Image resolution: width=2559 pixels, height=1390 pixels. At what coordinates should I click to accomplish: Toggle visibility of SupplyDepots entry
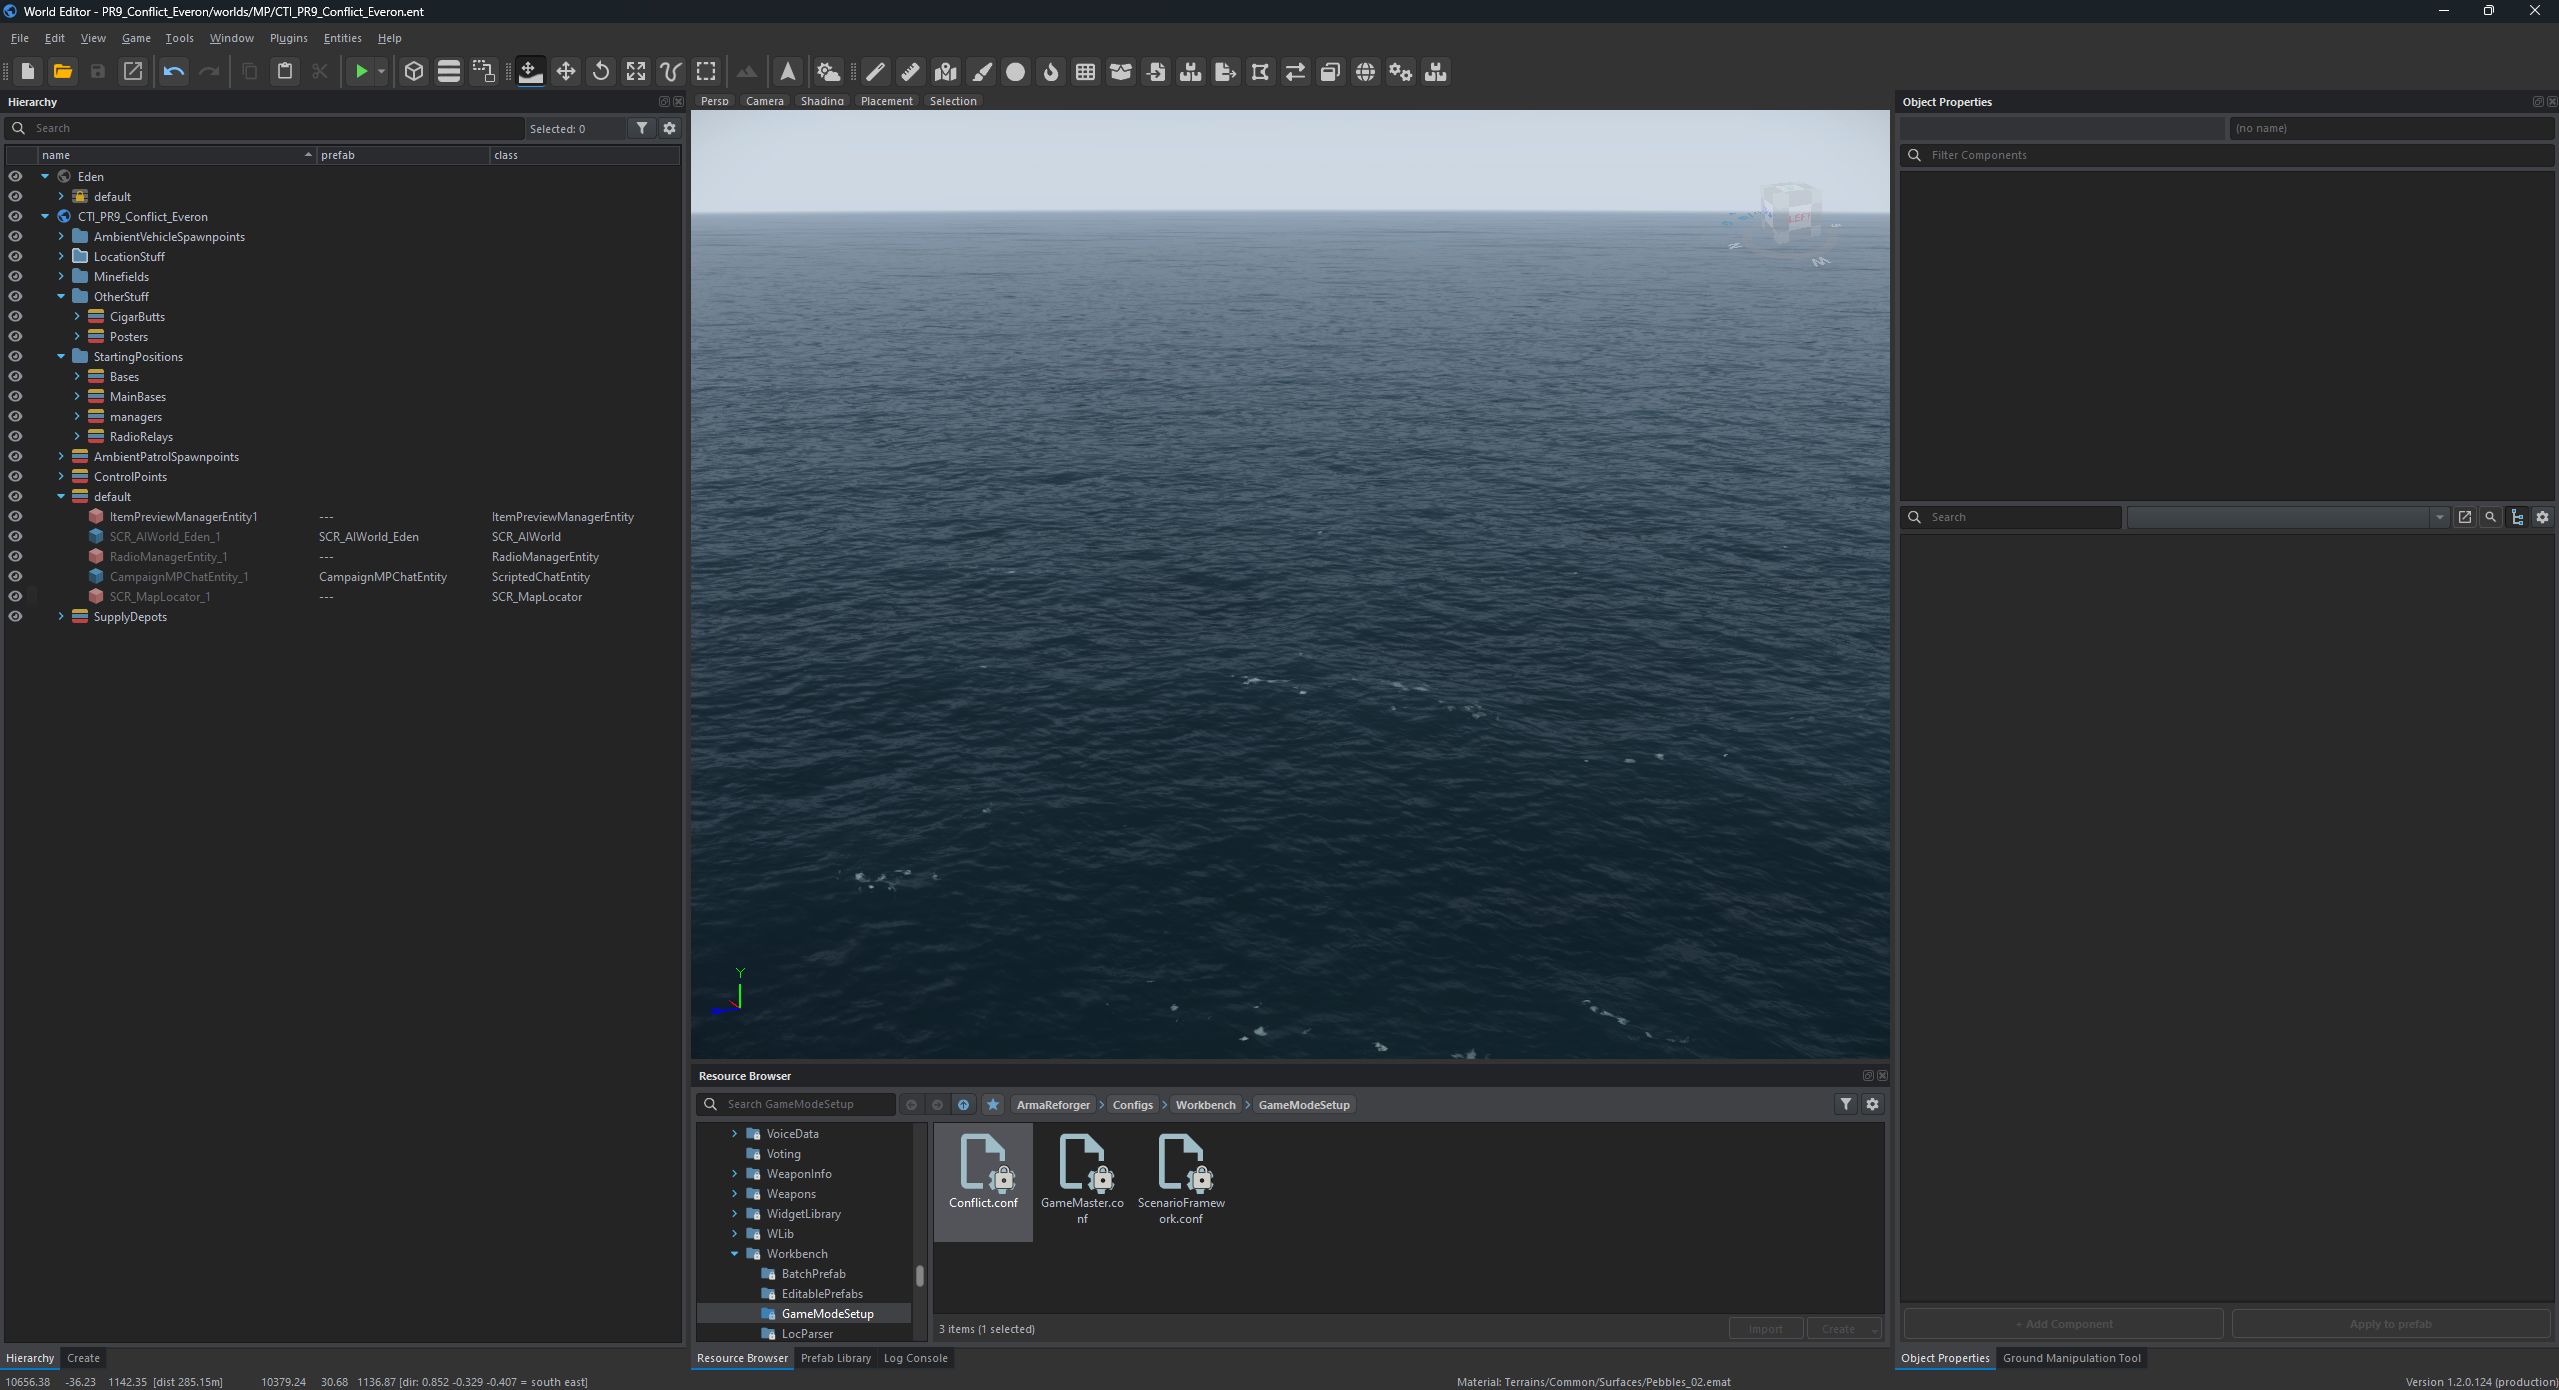[x=15, y=617]
